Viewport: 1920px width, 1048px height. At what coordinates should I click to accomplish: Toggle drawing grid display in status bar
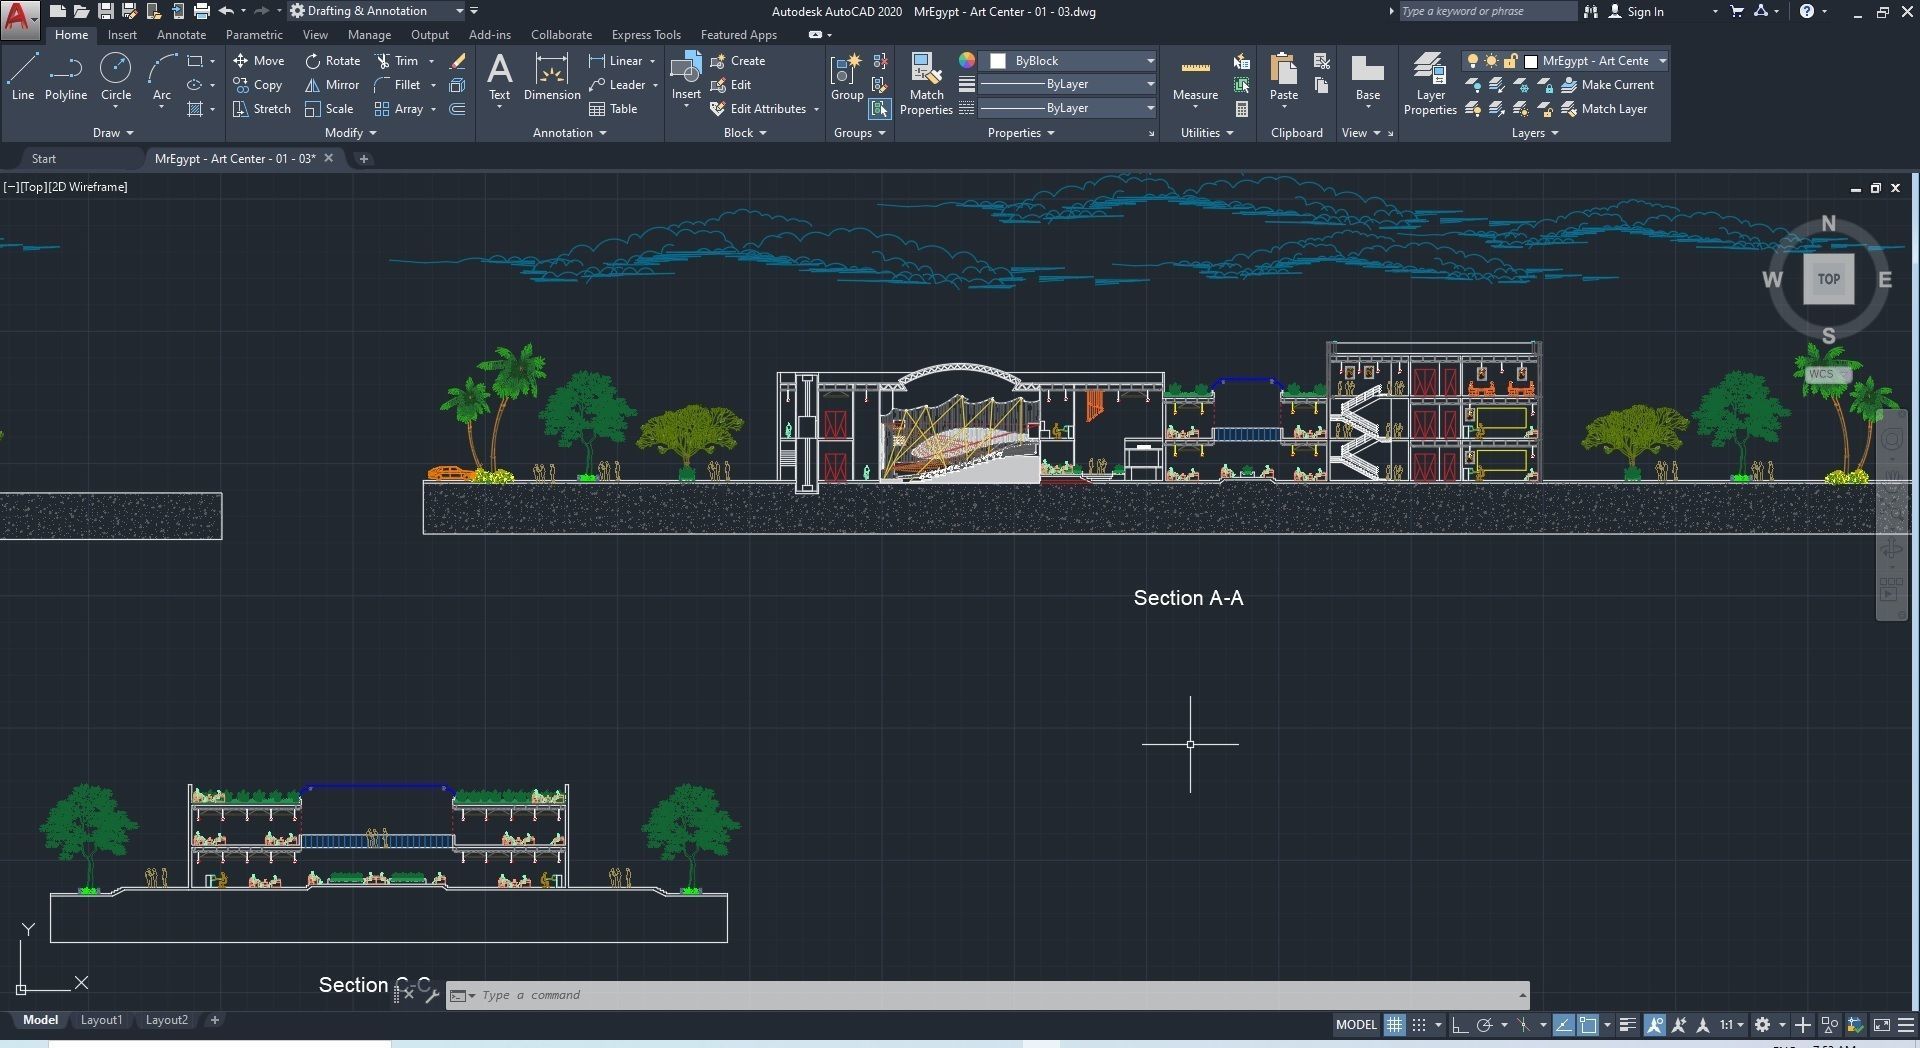click(1394, 1025)
